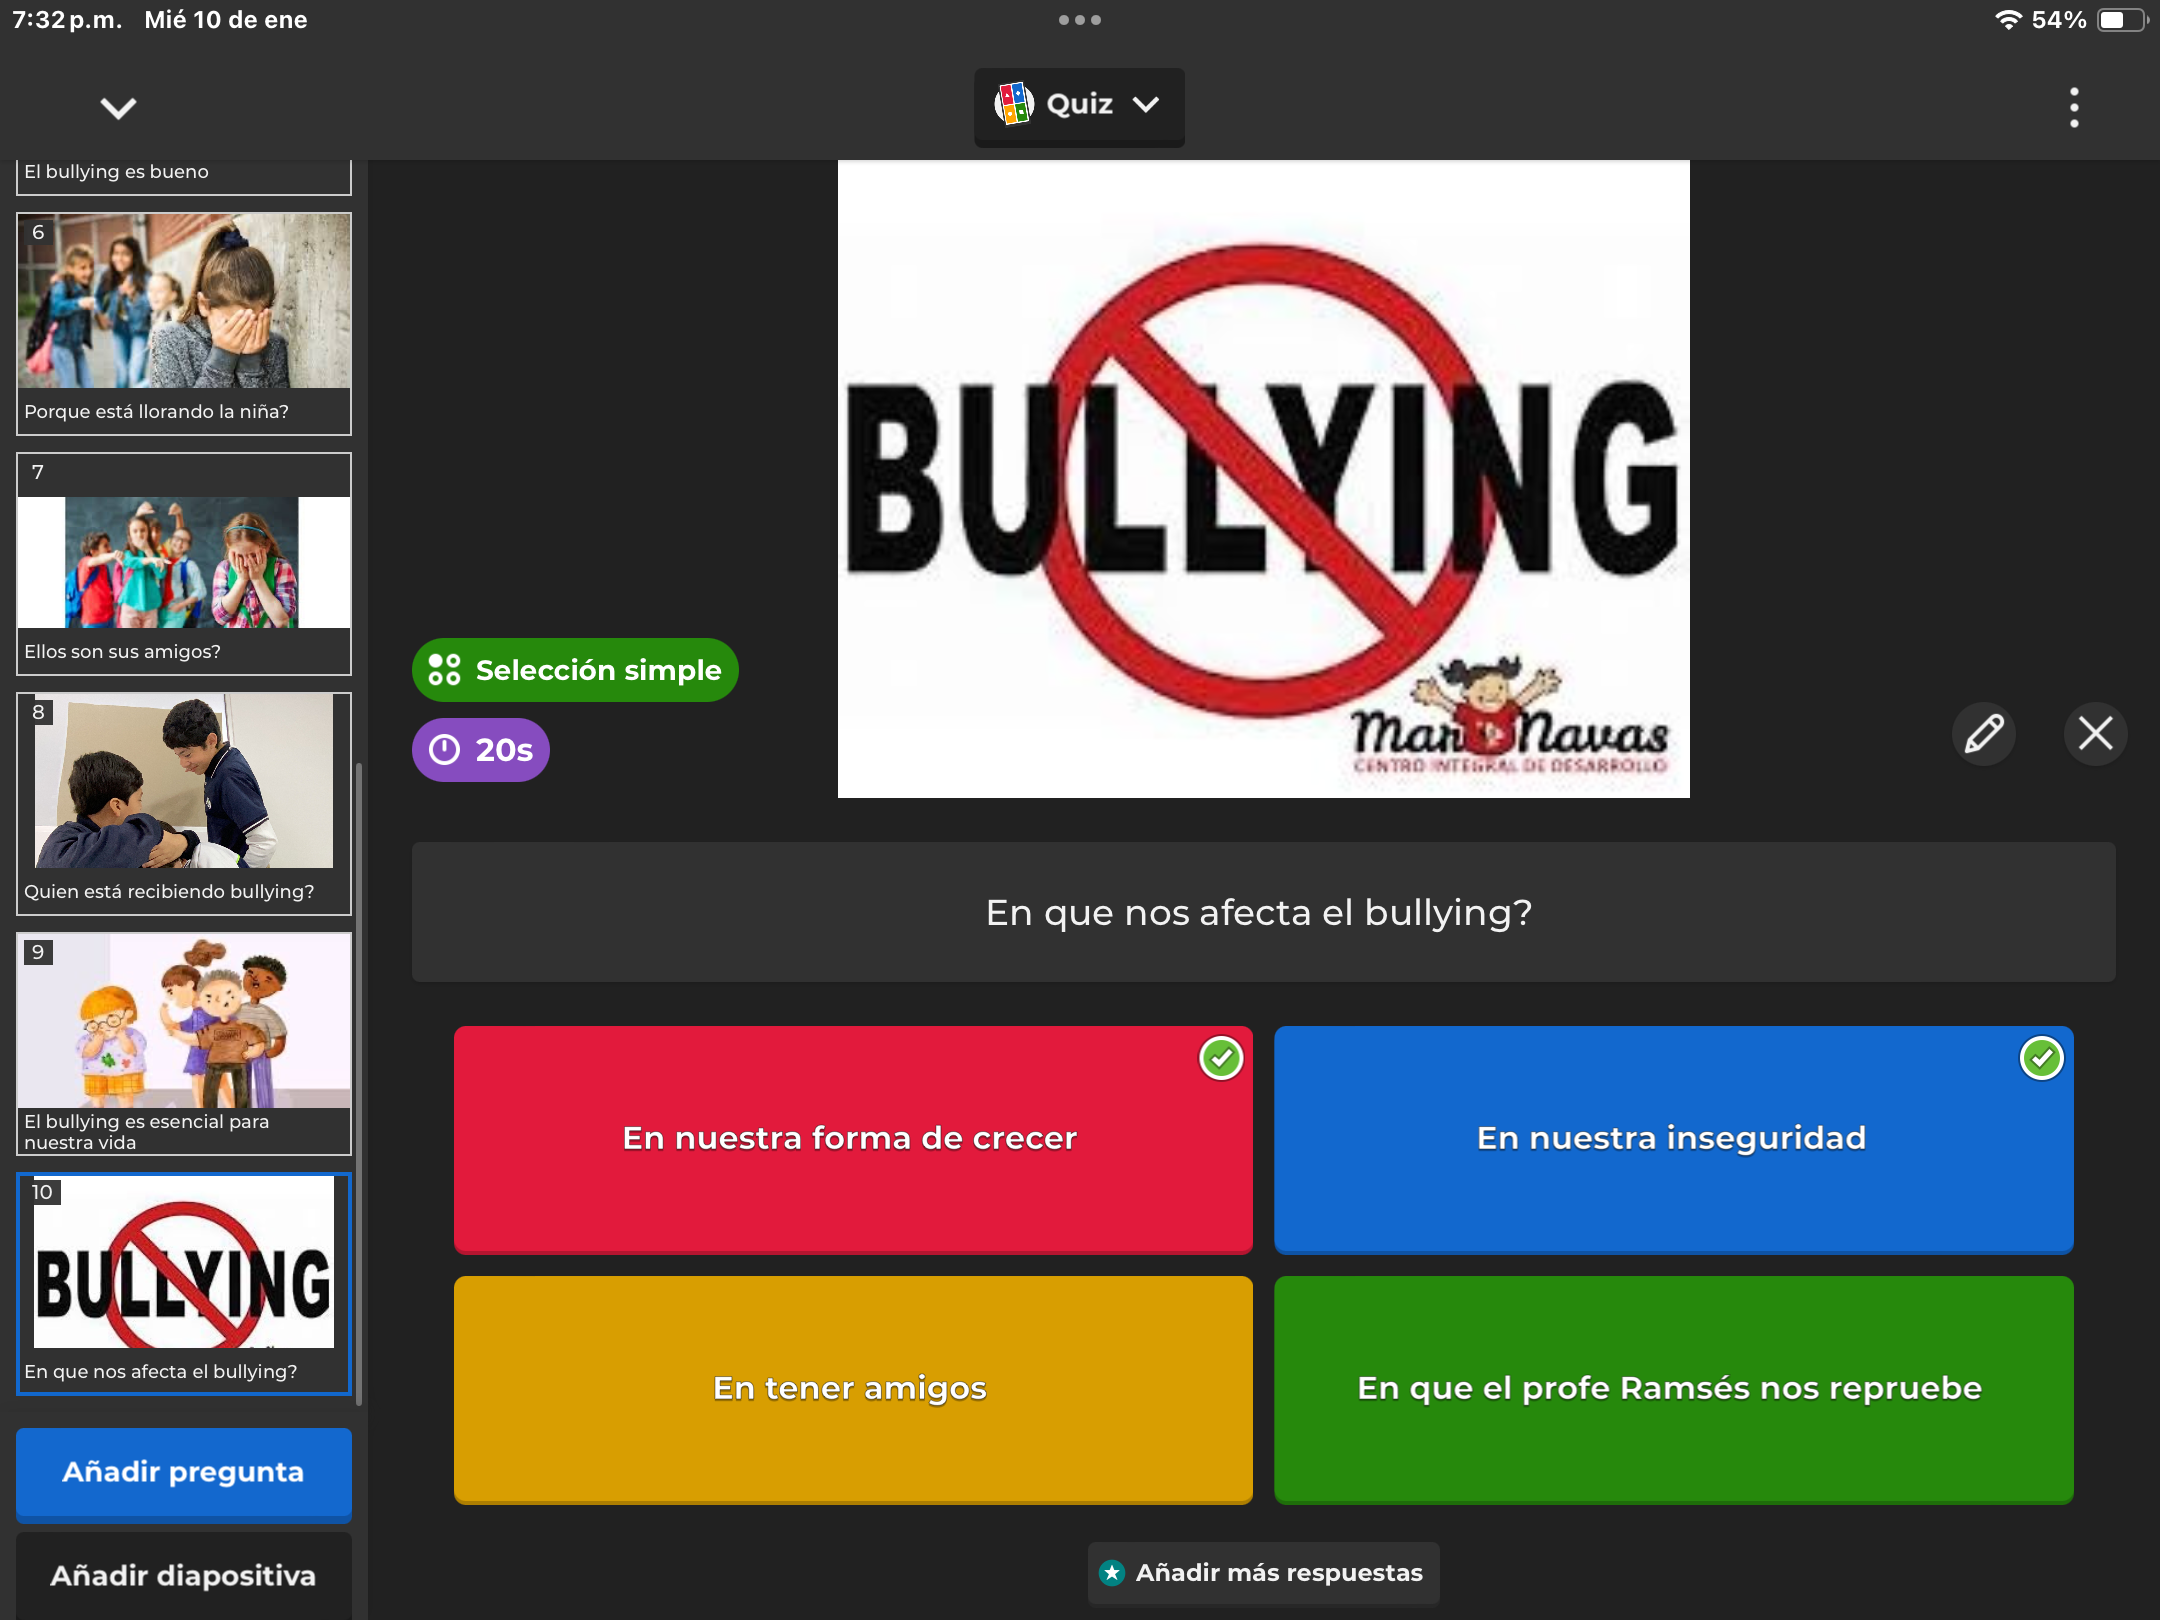Edit the question text field
This screenshot has width=2160, height=1620.
pyautogui.click(x=1262, y=912)
